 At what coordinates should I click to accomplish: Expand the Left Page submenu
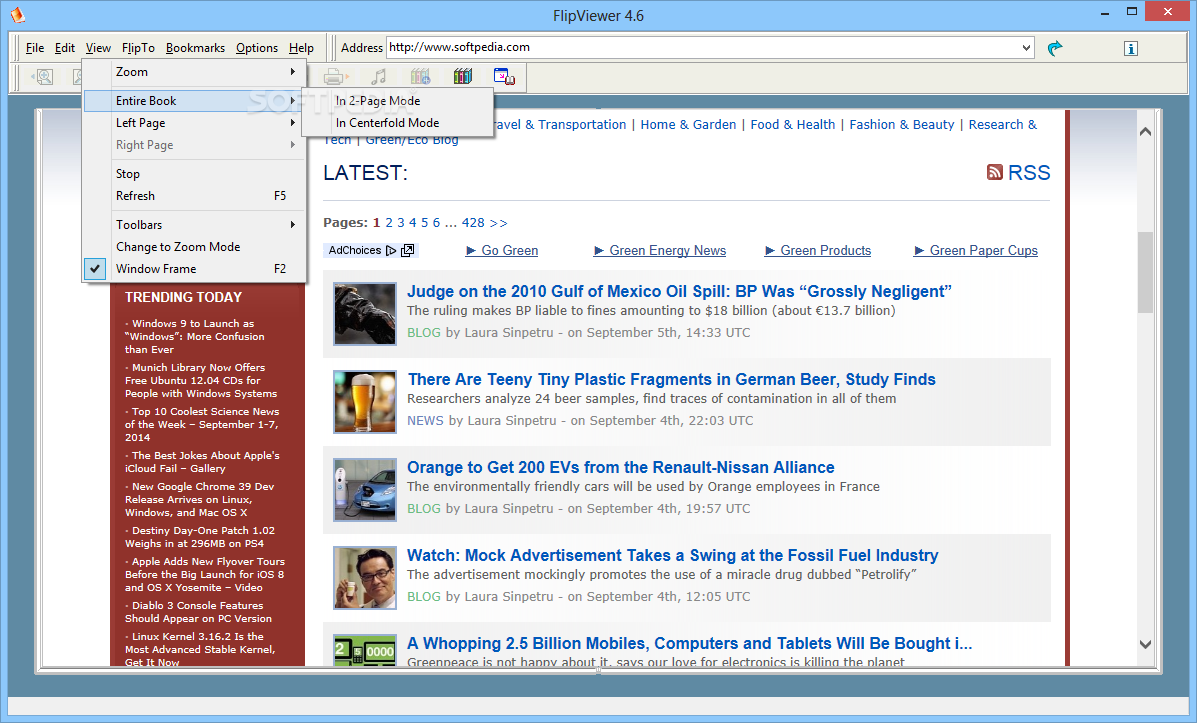pyautogui.click(x=195, y=123)
